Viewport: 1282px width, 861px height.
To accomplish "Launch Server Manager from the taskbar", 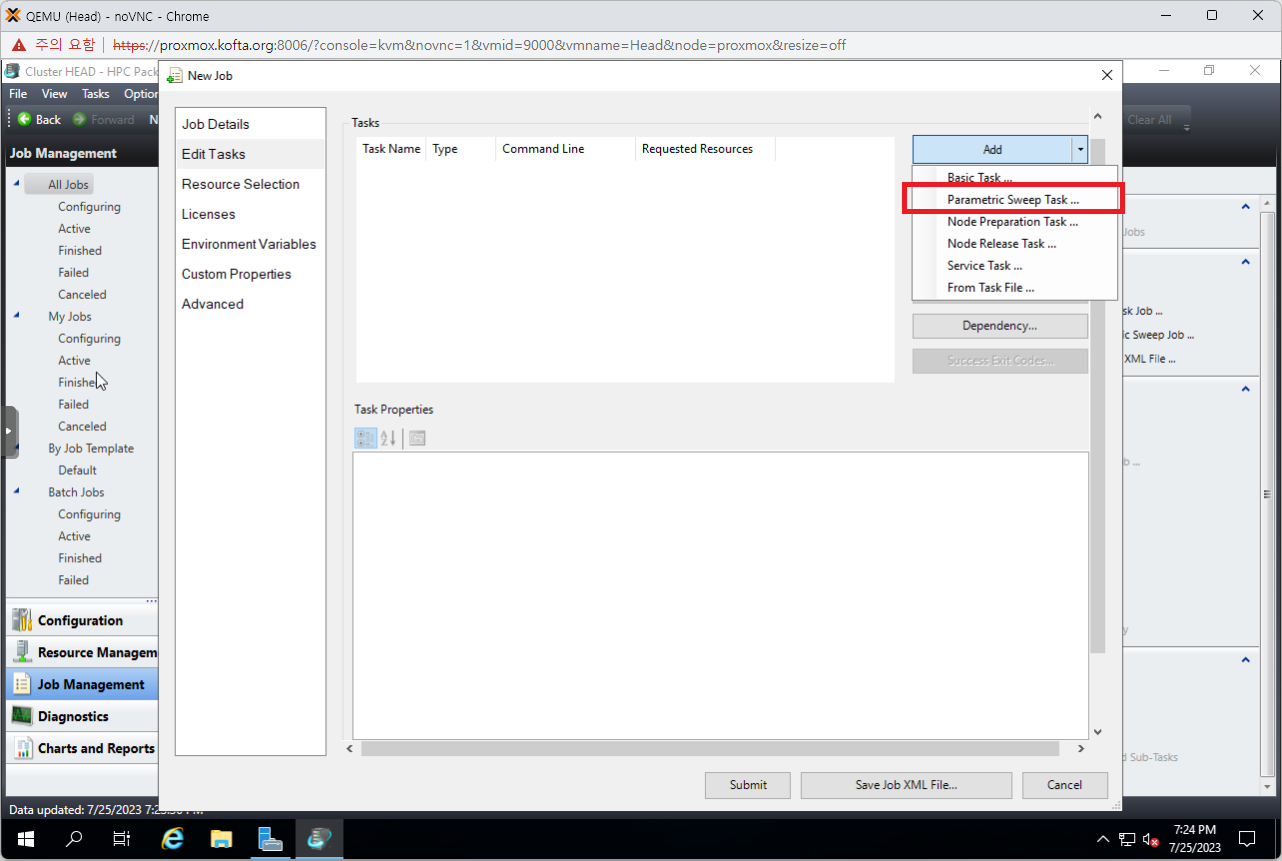I will (270, 838).
